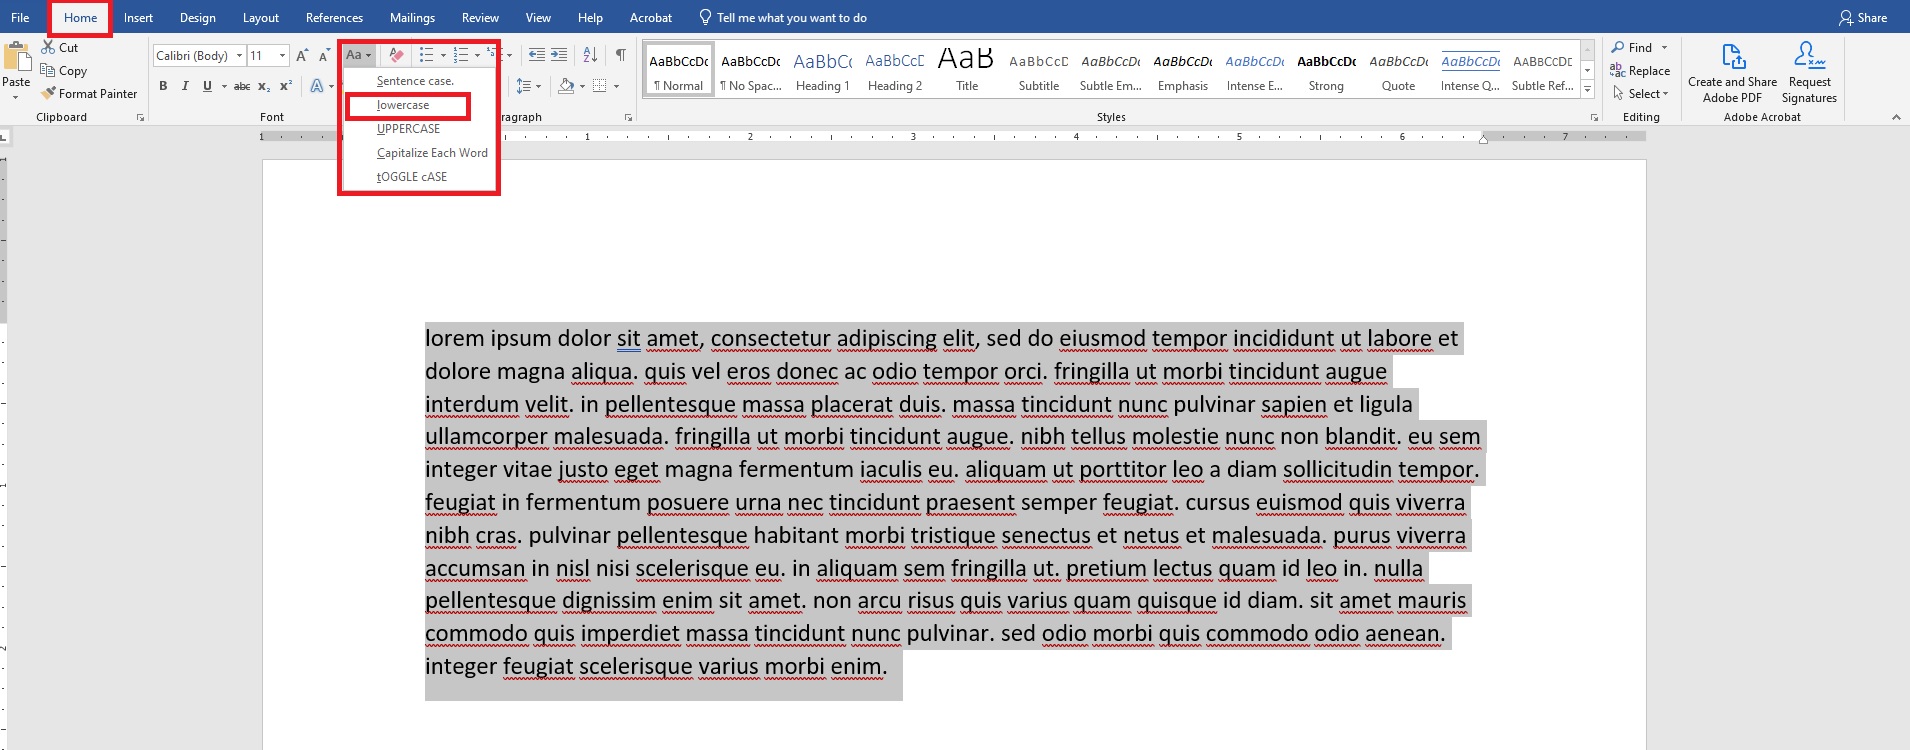This screenshot has width=1910, height=750.
Task: Decrease font size with Shrink Font
Action: pos(323,55)
